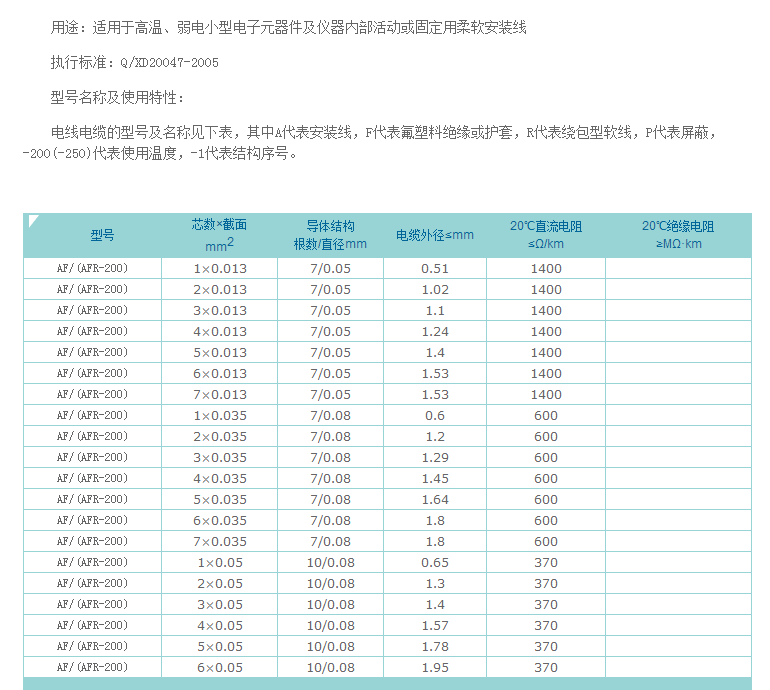Click 10/0.08 in the 3×0.05 row
770x690 pixels.
(330, 605)
